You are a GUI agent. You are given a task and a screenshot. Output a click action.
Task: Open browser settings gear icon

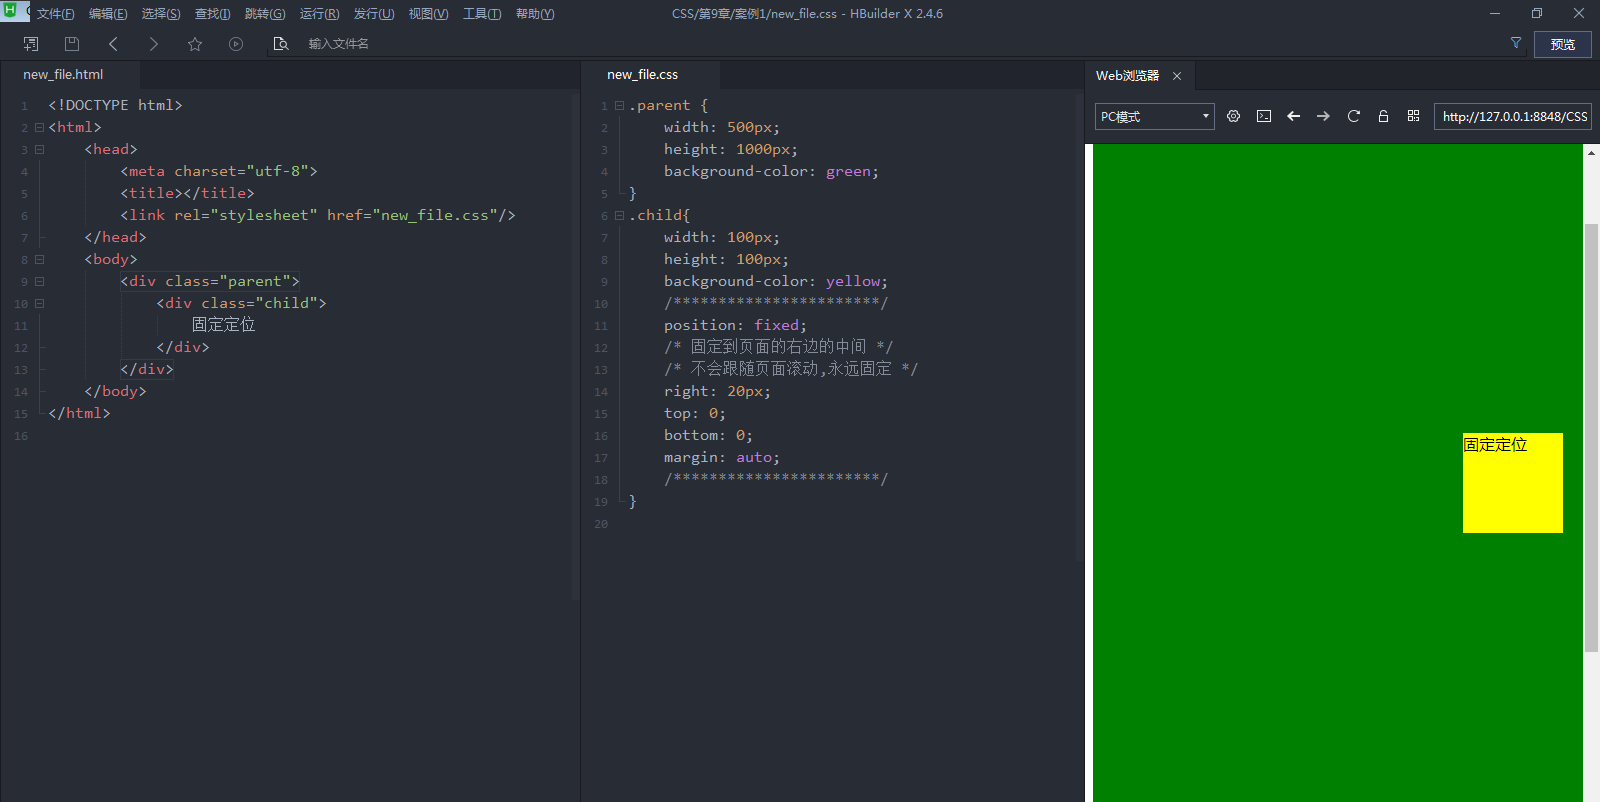[1234, 116]
